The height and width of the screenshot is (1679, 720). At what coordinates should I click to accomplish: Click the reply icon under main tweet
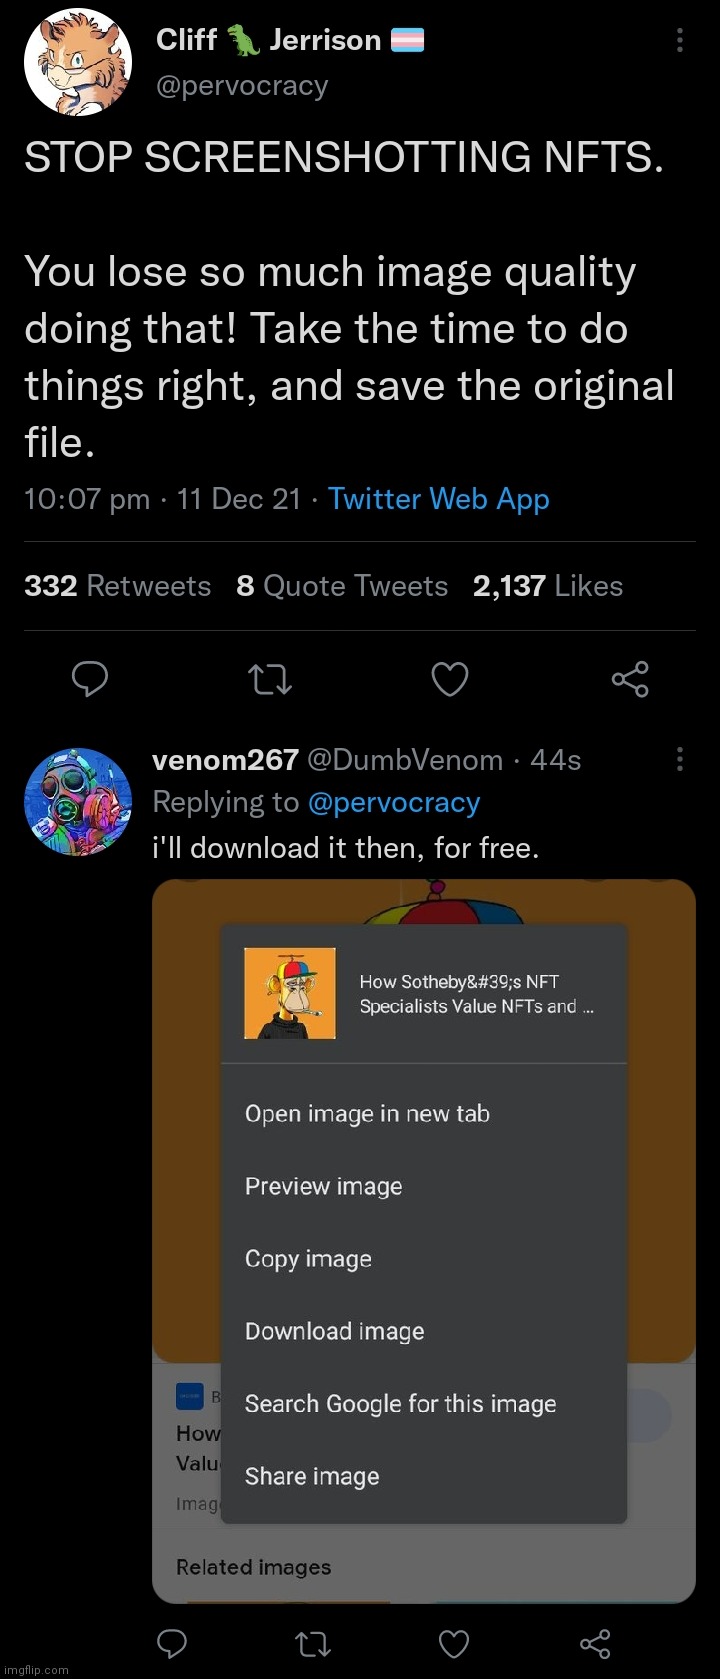click(90, 679)
